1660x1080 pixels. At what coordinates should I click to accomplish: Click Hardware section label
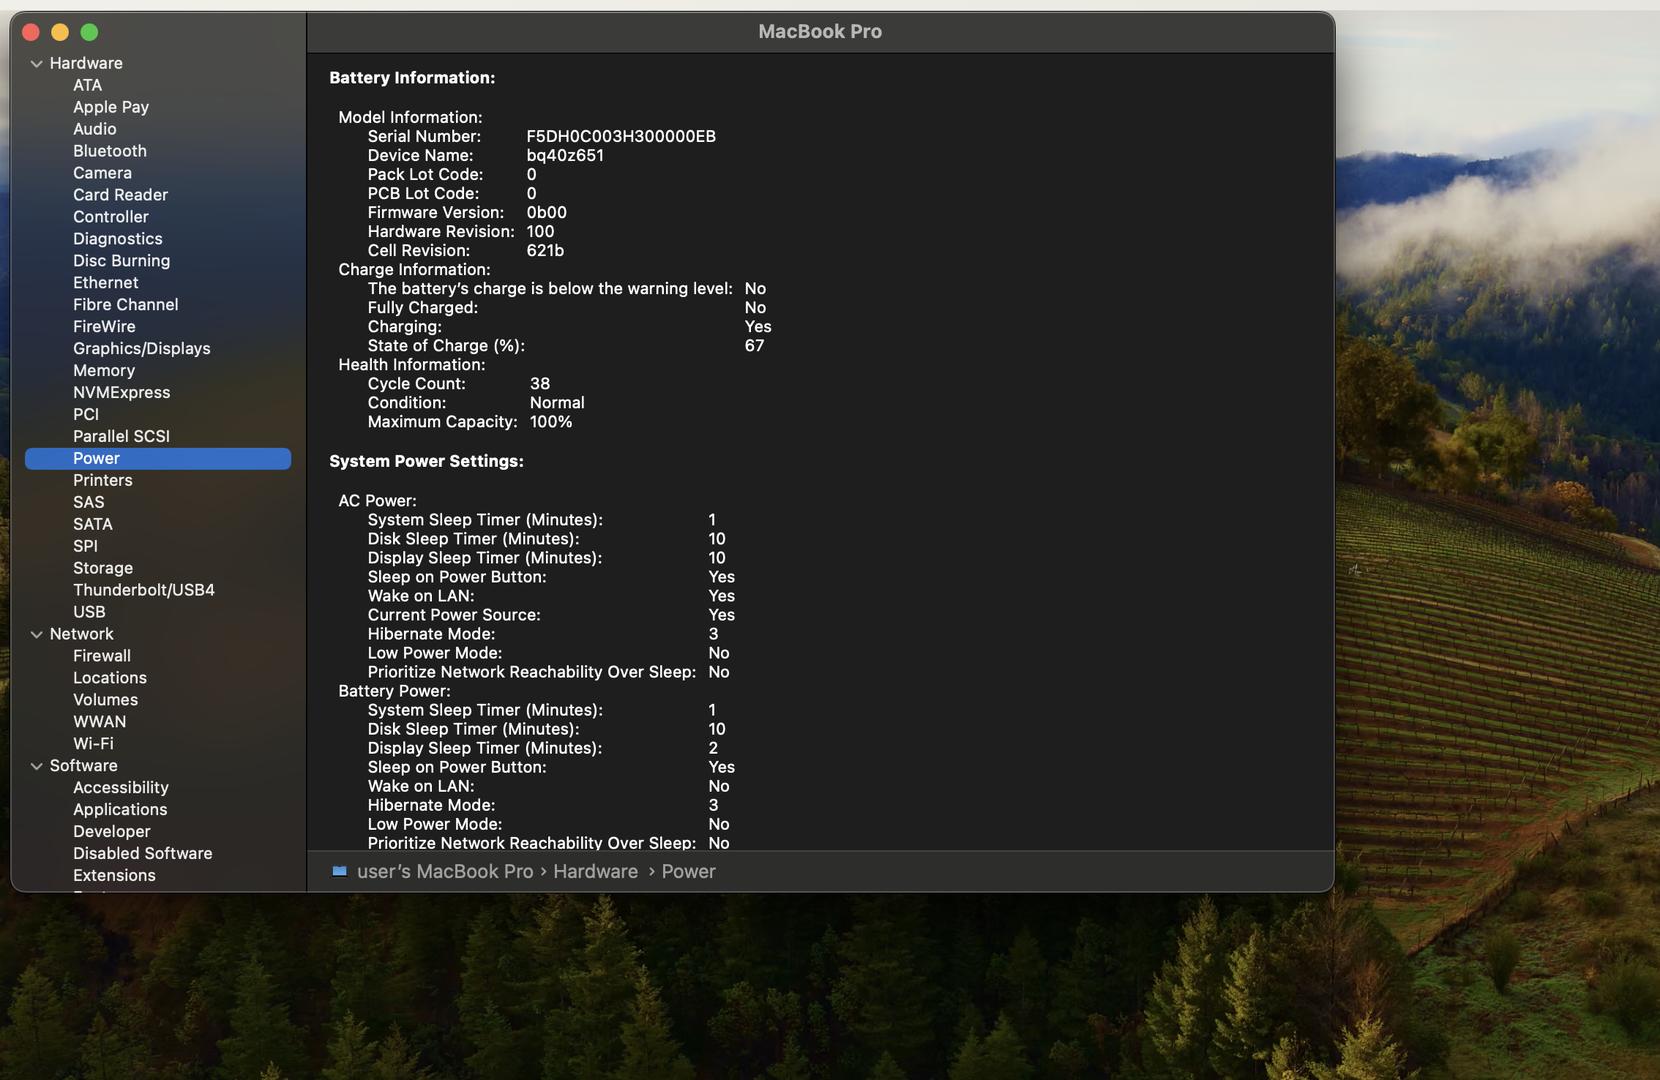click(86, 63)
